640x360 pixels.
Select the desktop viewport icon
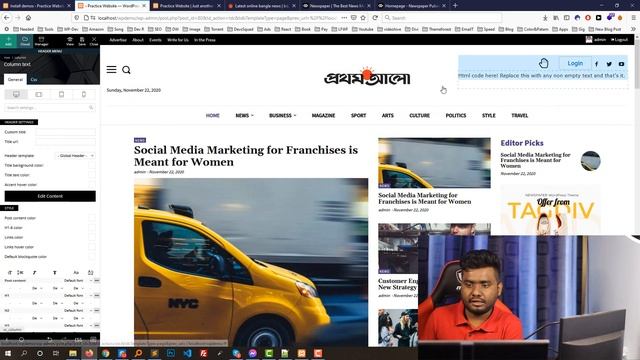point(16,94)
